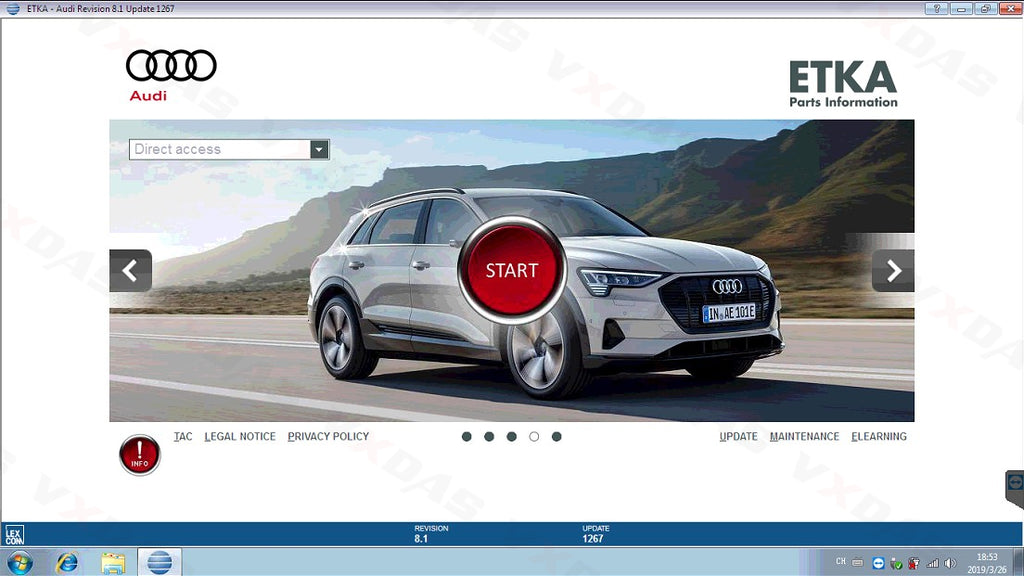
Task: Click the red INFO exclamation icon
Action: (x=140, y=455)
